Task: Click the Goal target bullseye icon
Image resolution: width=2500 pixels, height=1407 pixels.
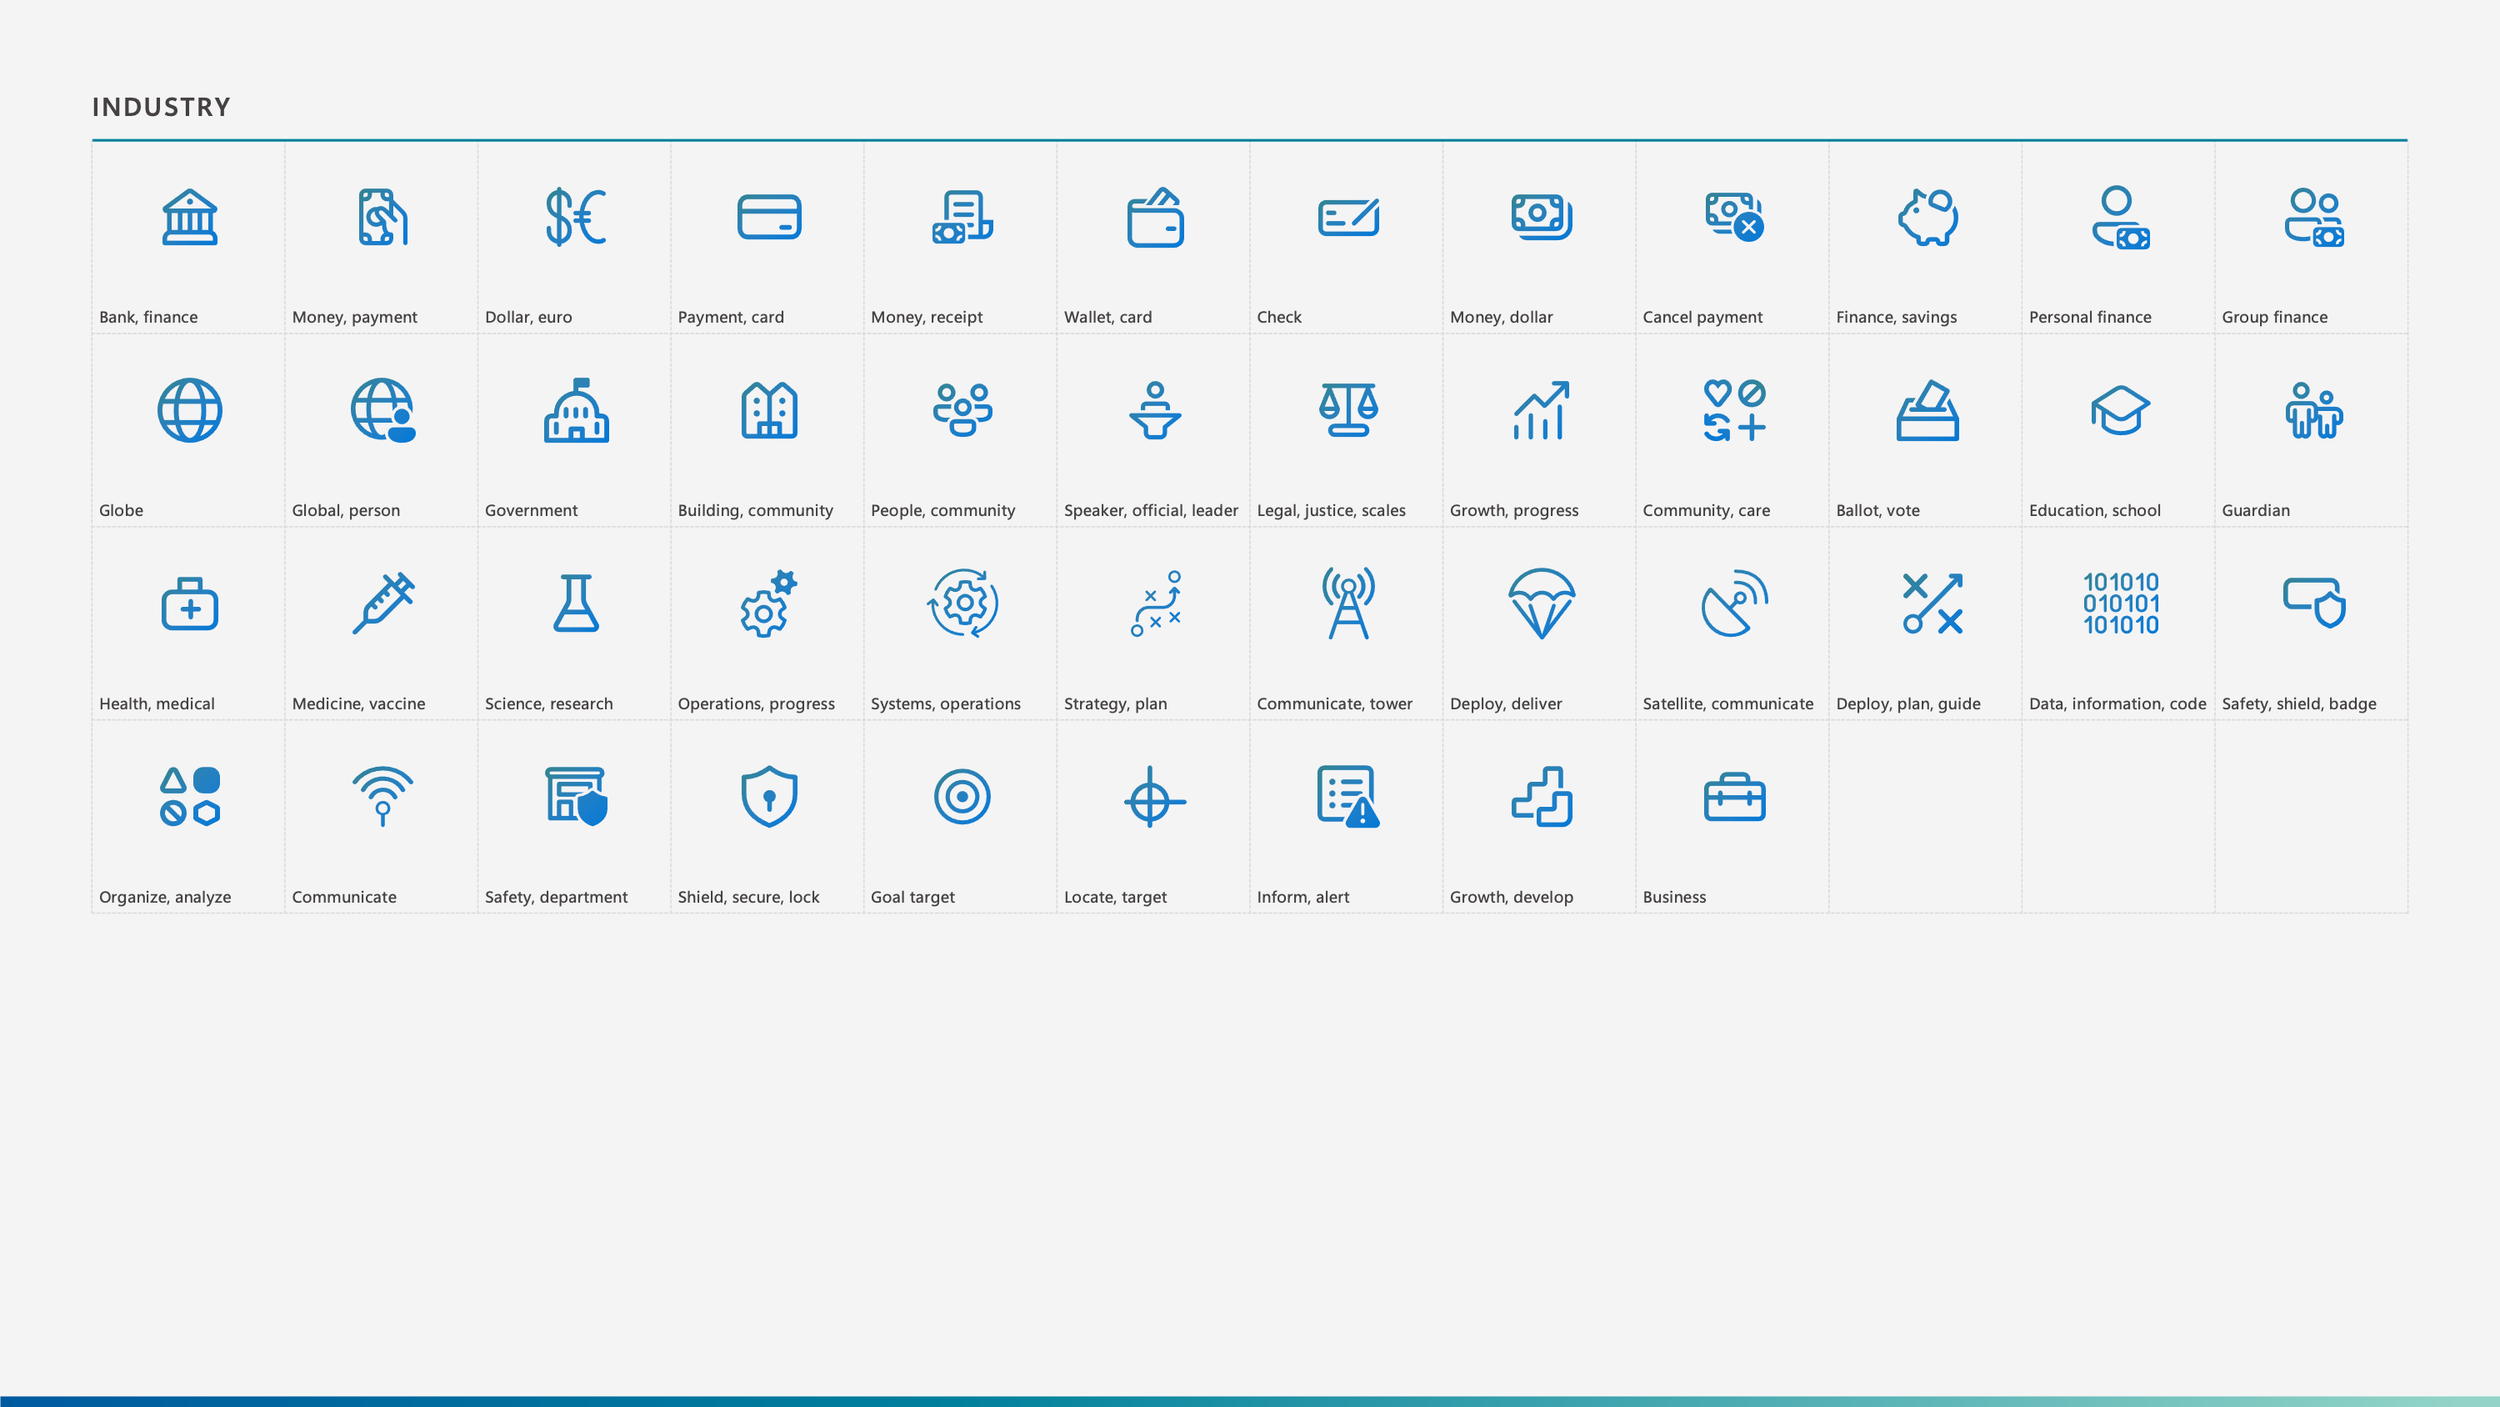Action: 961,797
